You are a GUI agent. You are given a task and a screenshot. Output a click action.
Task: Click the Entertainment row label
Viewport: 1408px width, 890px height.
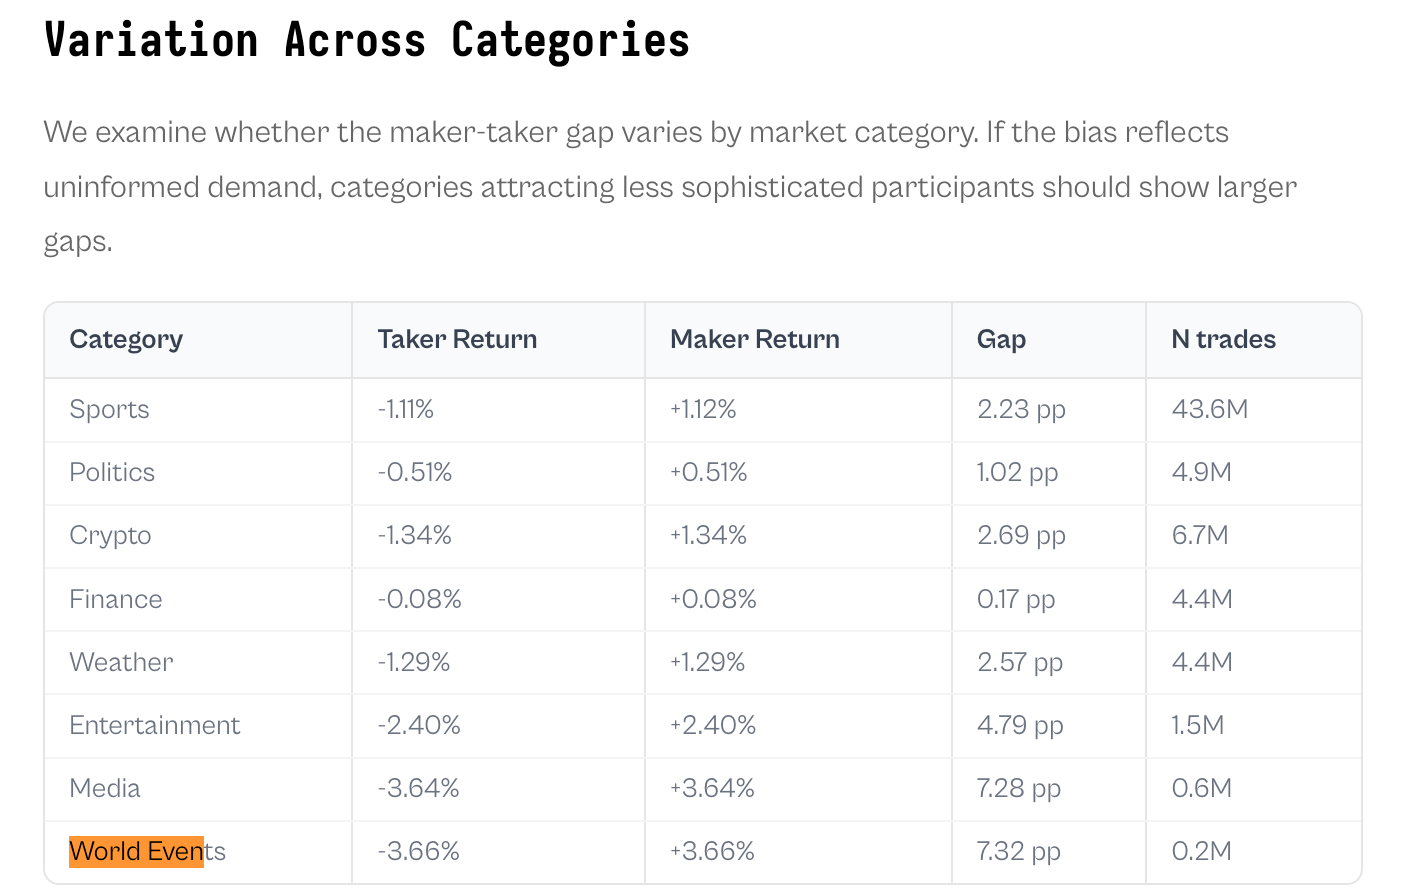[155, 726]
